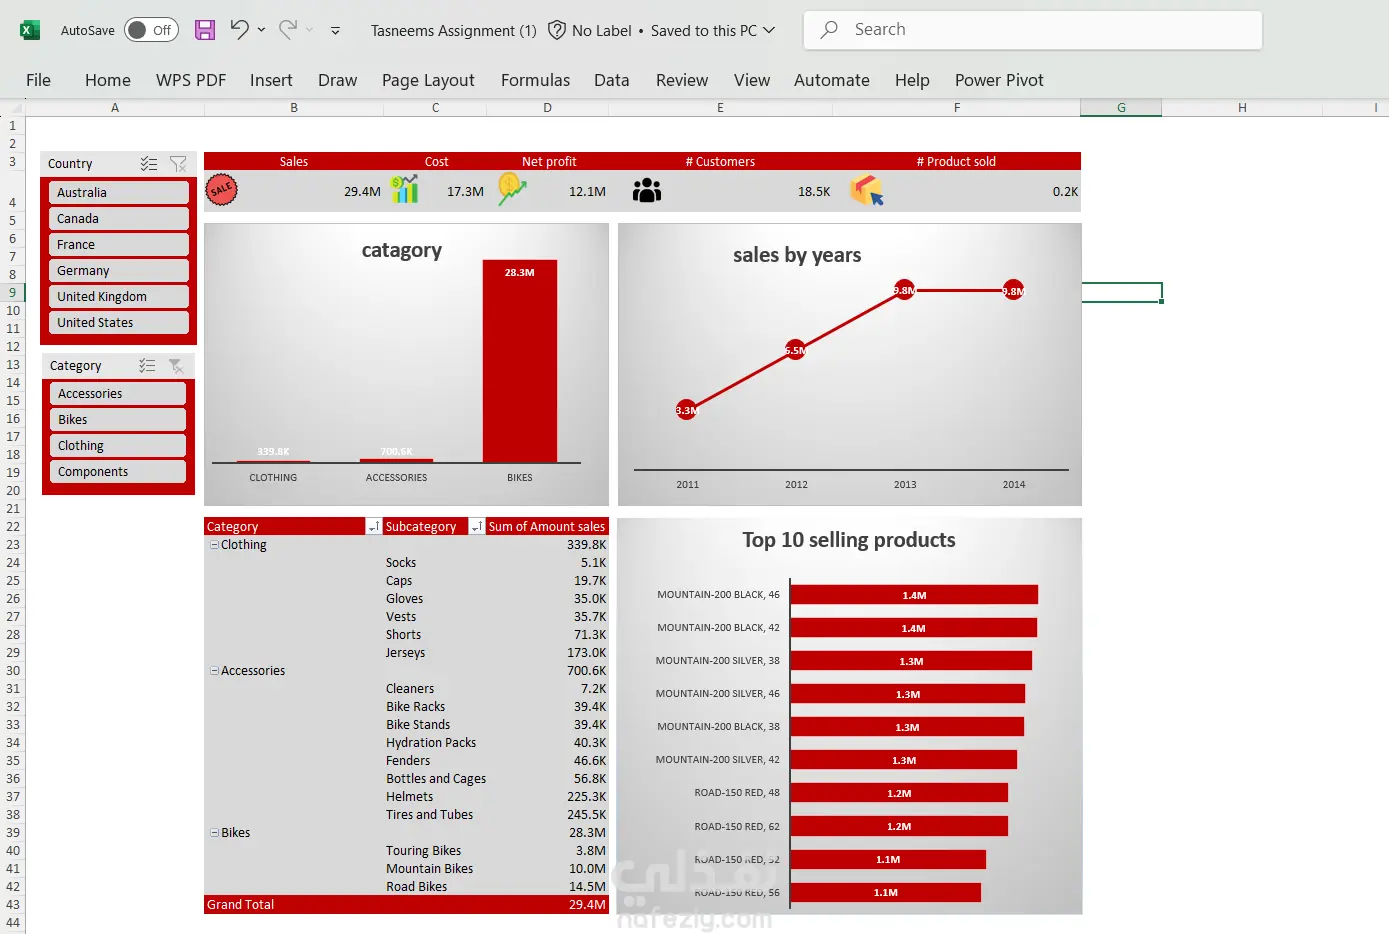
Task: Open the File menu
Action: click(x=38, y=80)
